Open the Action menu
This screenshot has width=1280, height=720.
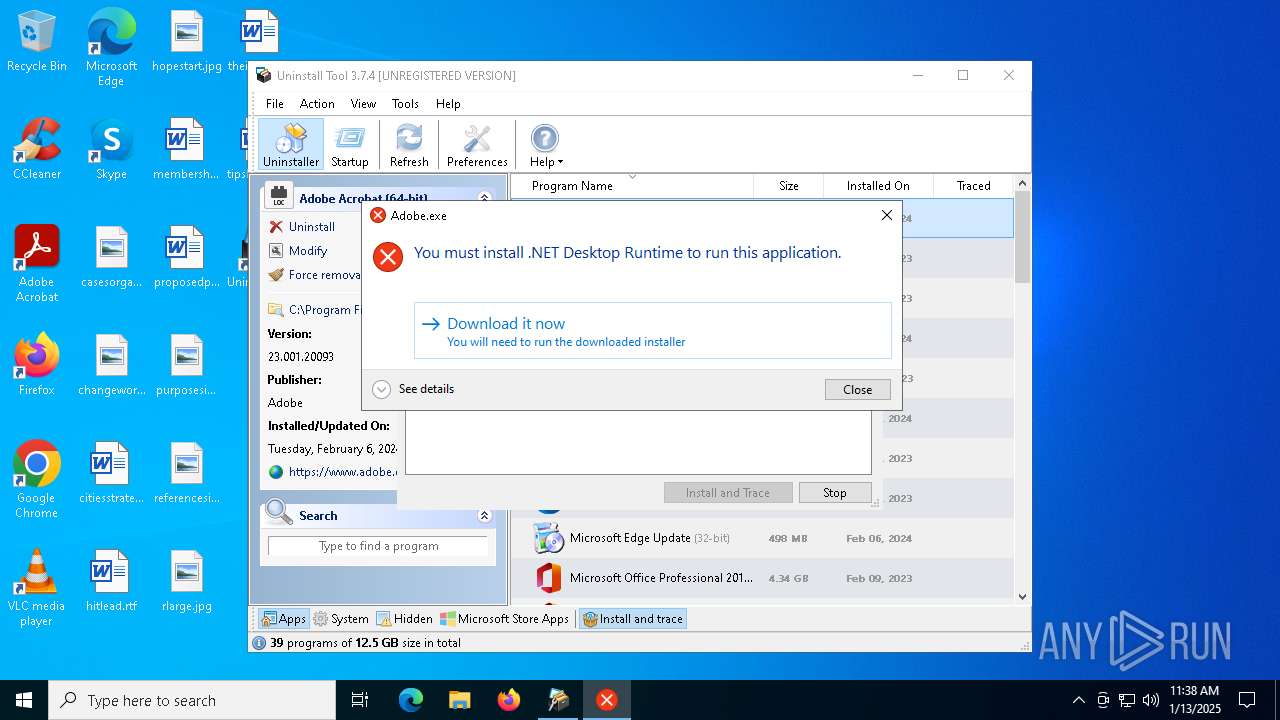tap(317, 104)
